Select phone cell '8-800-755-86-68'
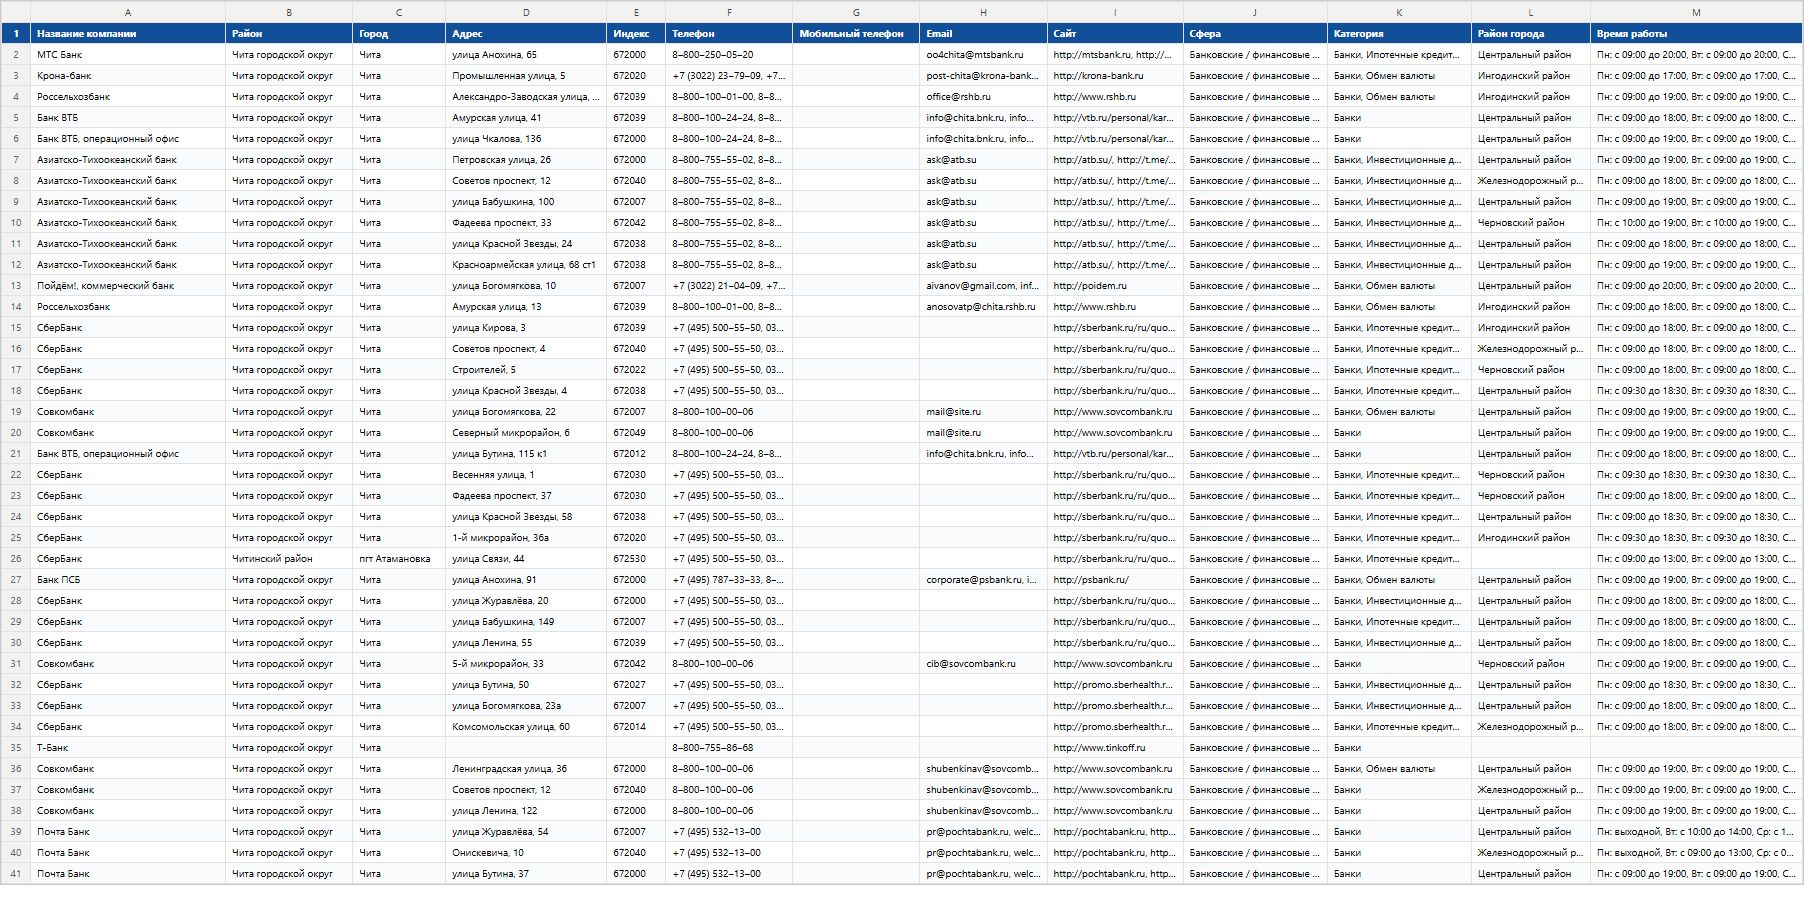 (x=729, y=748)
